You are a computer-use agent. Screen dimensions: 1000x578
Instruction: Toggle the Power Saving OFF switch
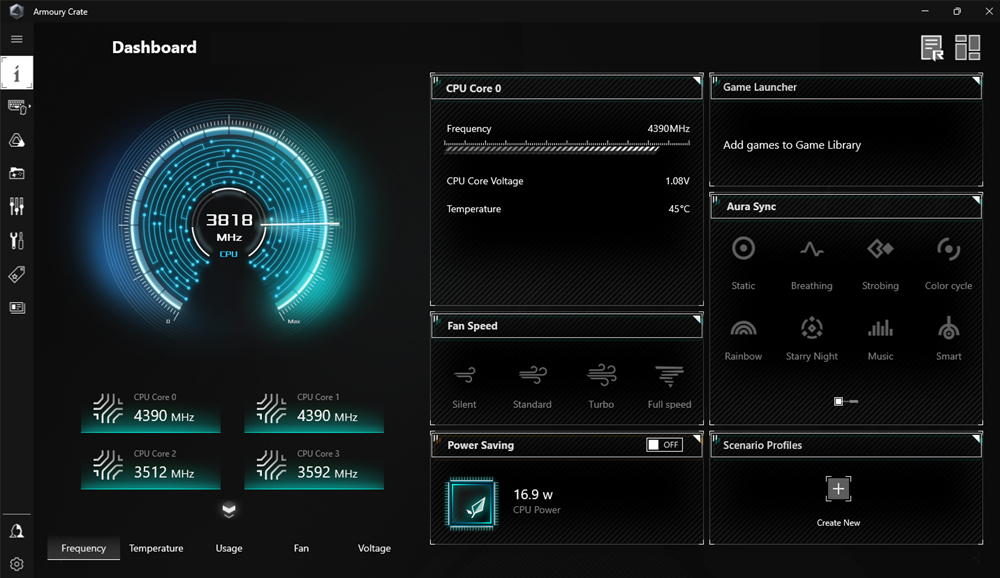(664, 445)
